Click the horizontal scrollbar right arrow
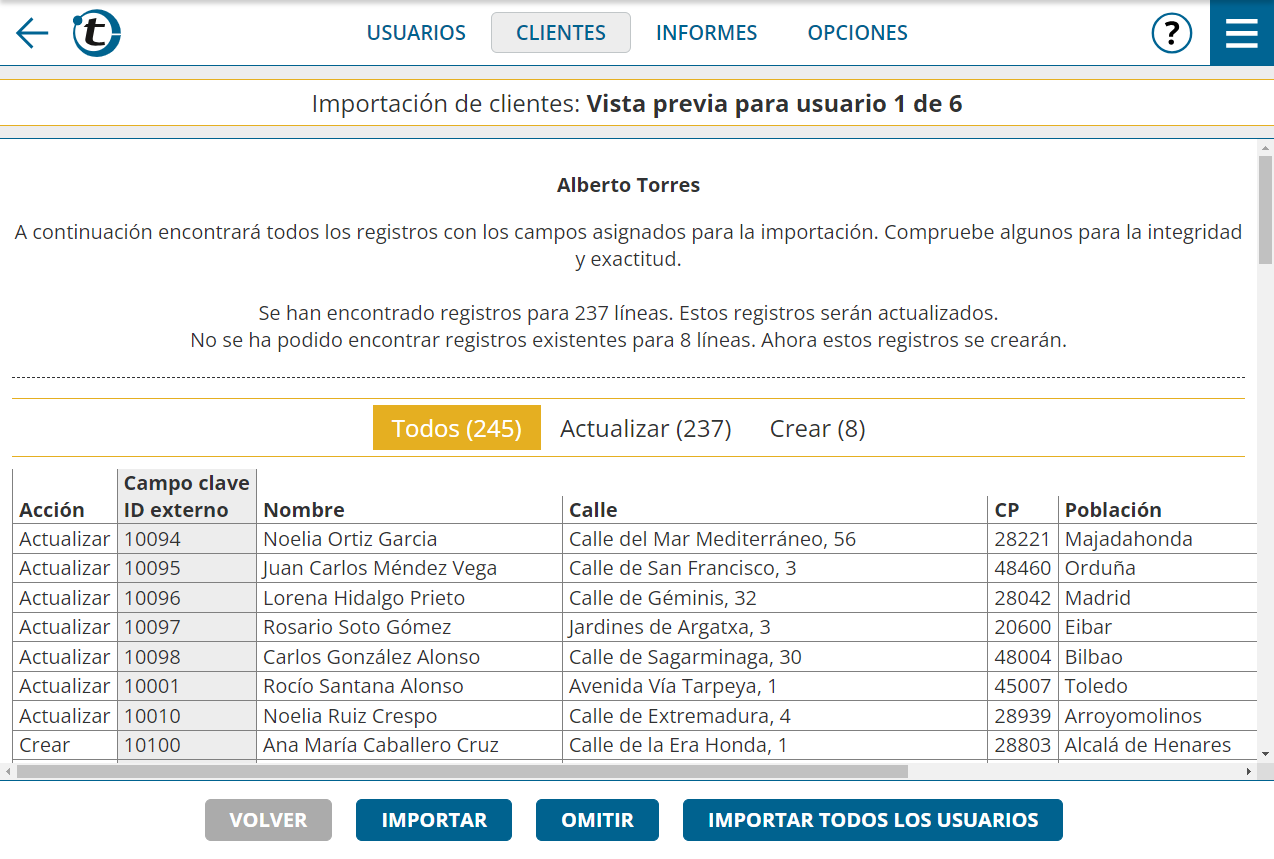The width and height of the screenshot is (1274, 859). 1248,771
